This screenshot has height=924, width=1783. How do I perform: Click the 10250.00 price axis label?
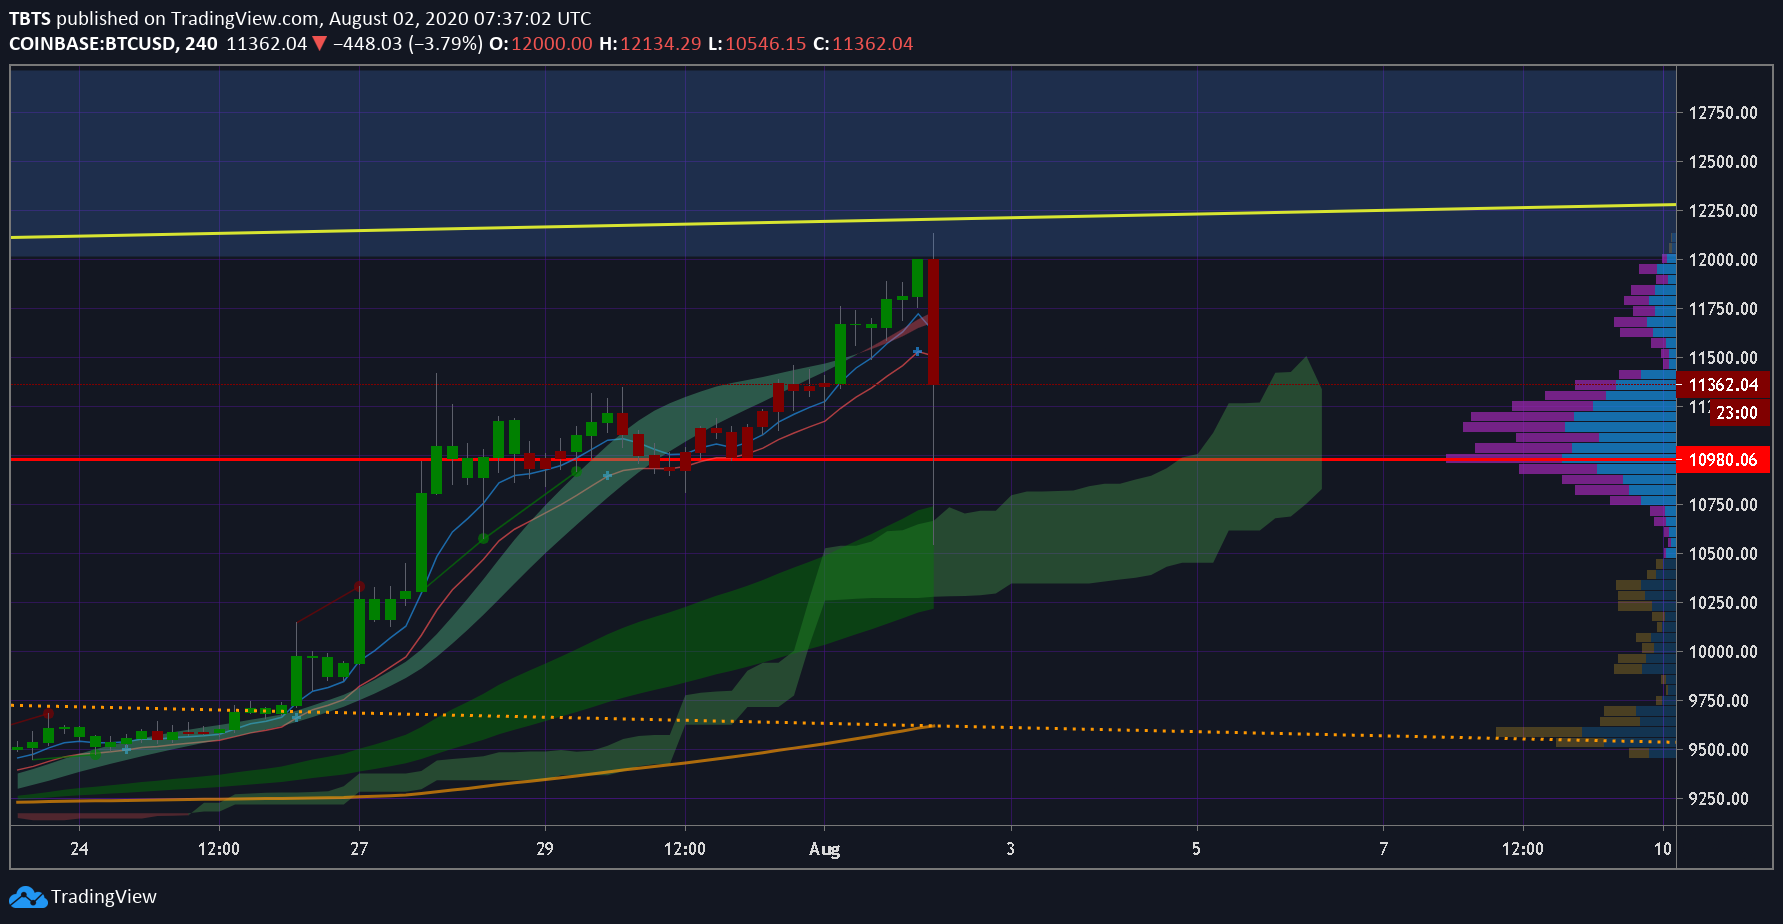pyautogui.click(x=1723, y=603)
